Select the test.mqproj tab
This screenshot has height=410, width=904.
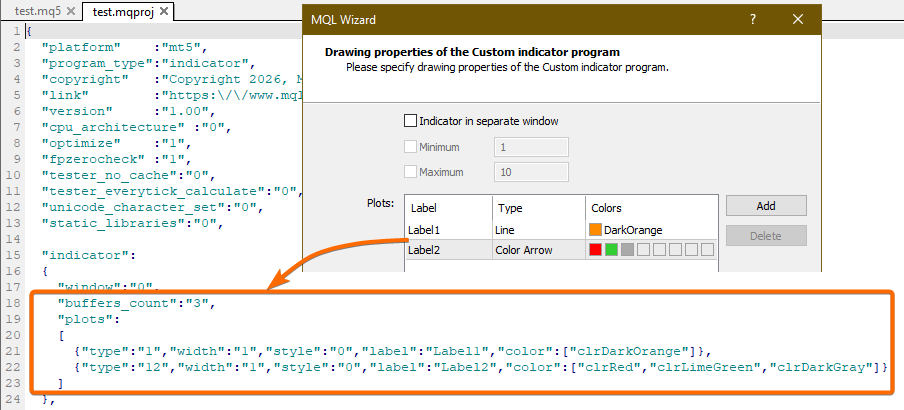(x=118, y=12)
